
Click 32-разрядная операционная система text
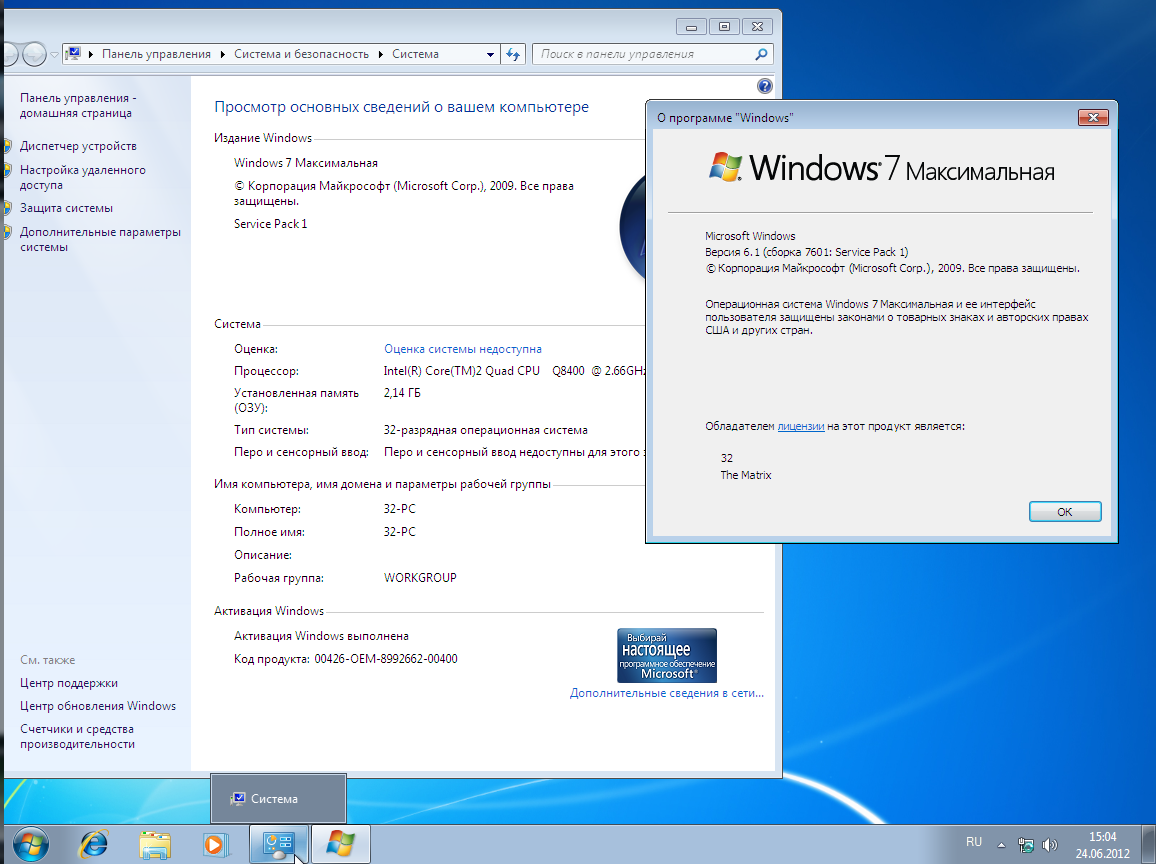pos(486,431)
